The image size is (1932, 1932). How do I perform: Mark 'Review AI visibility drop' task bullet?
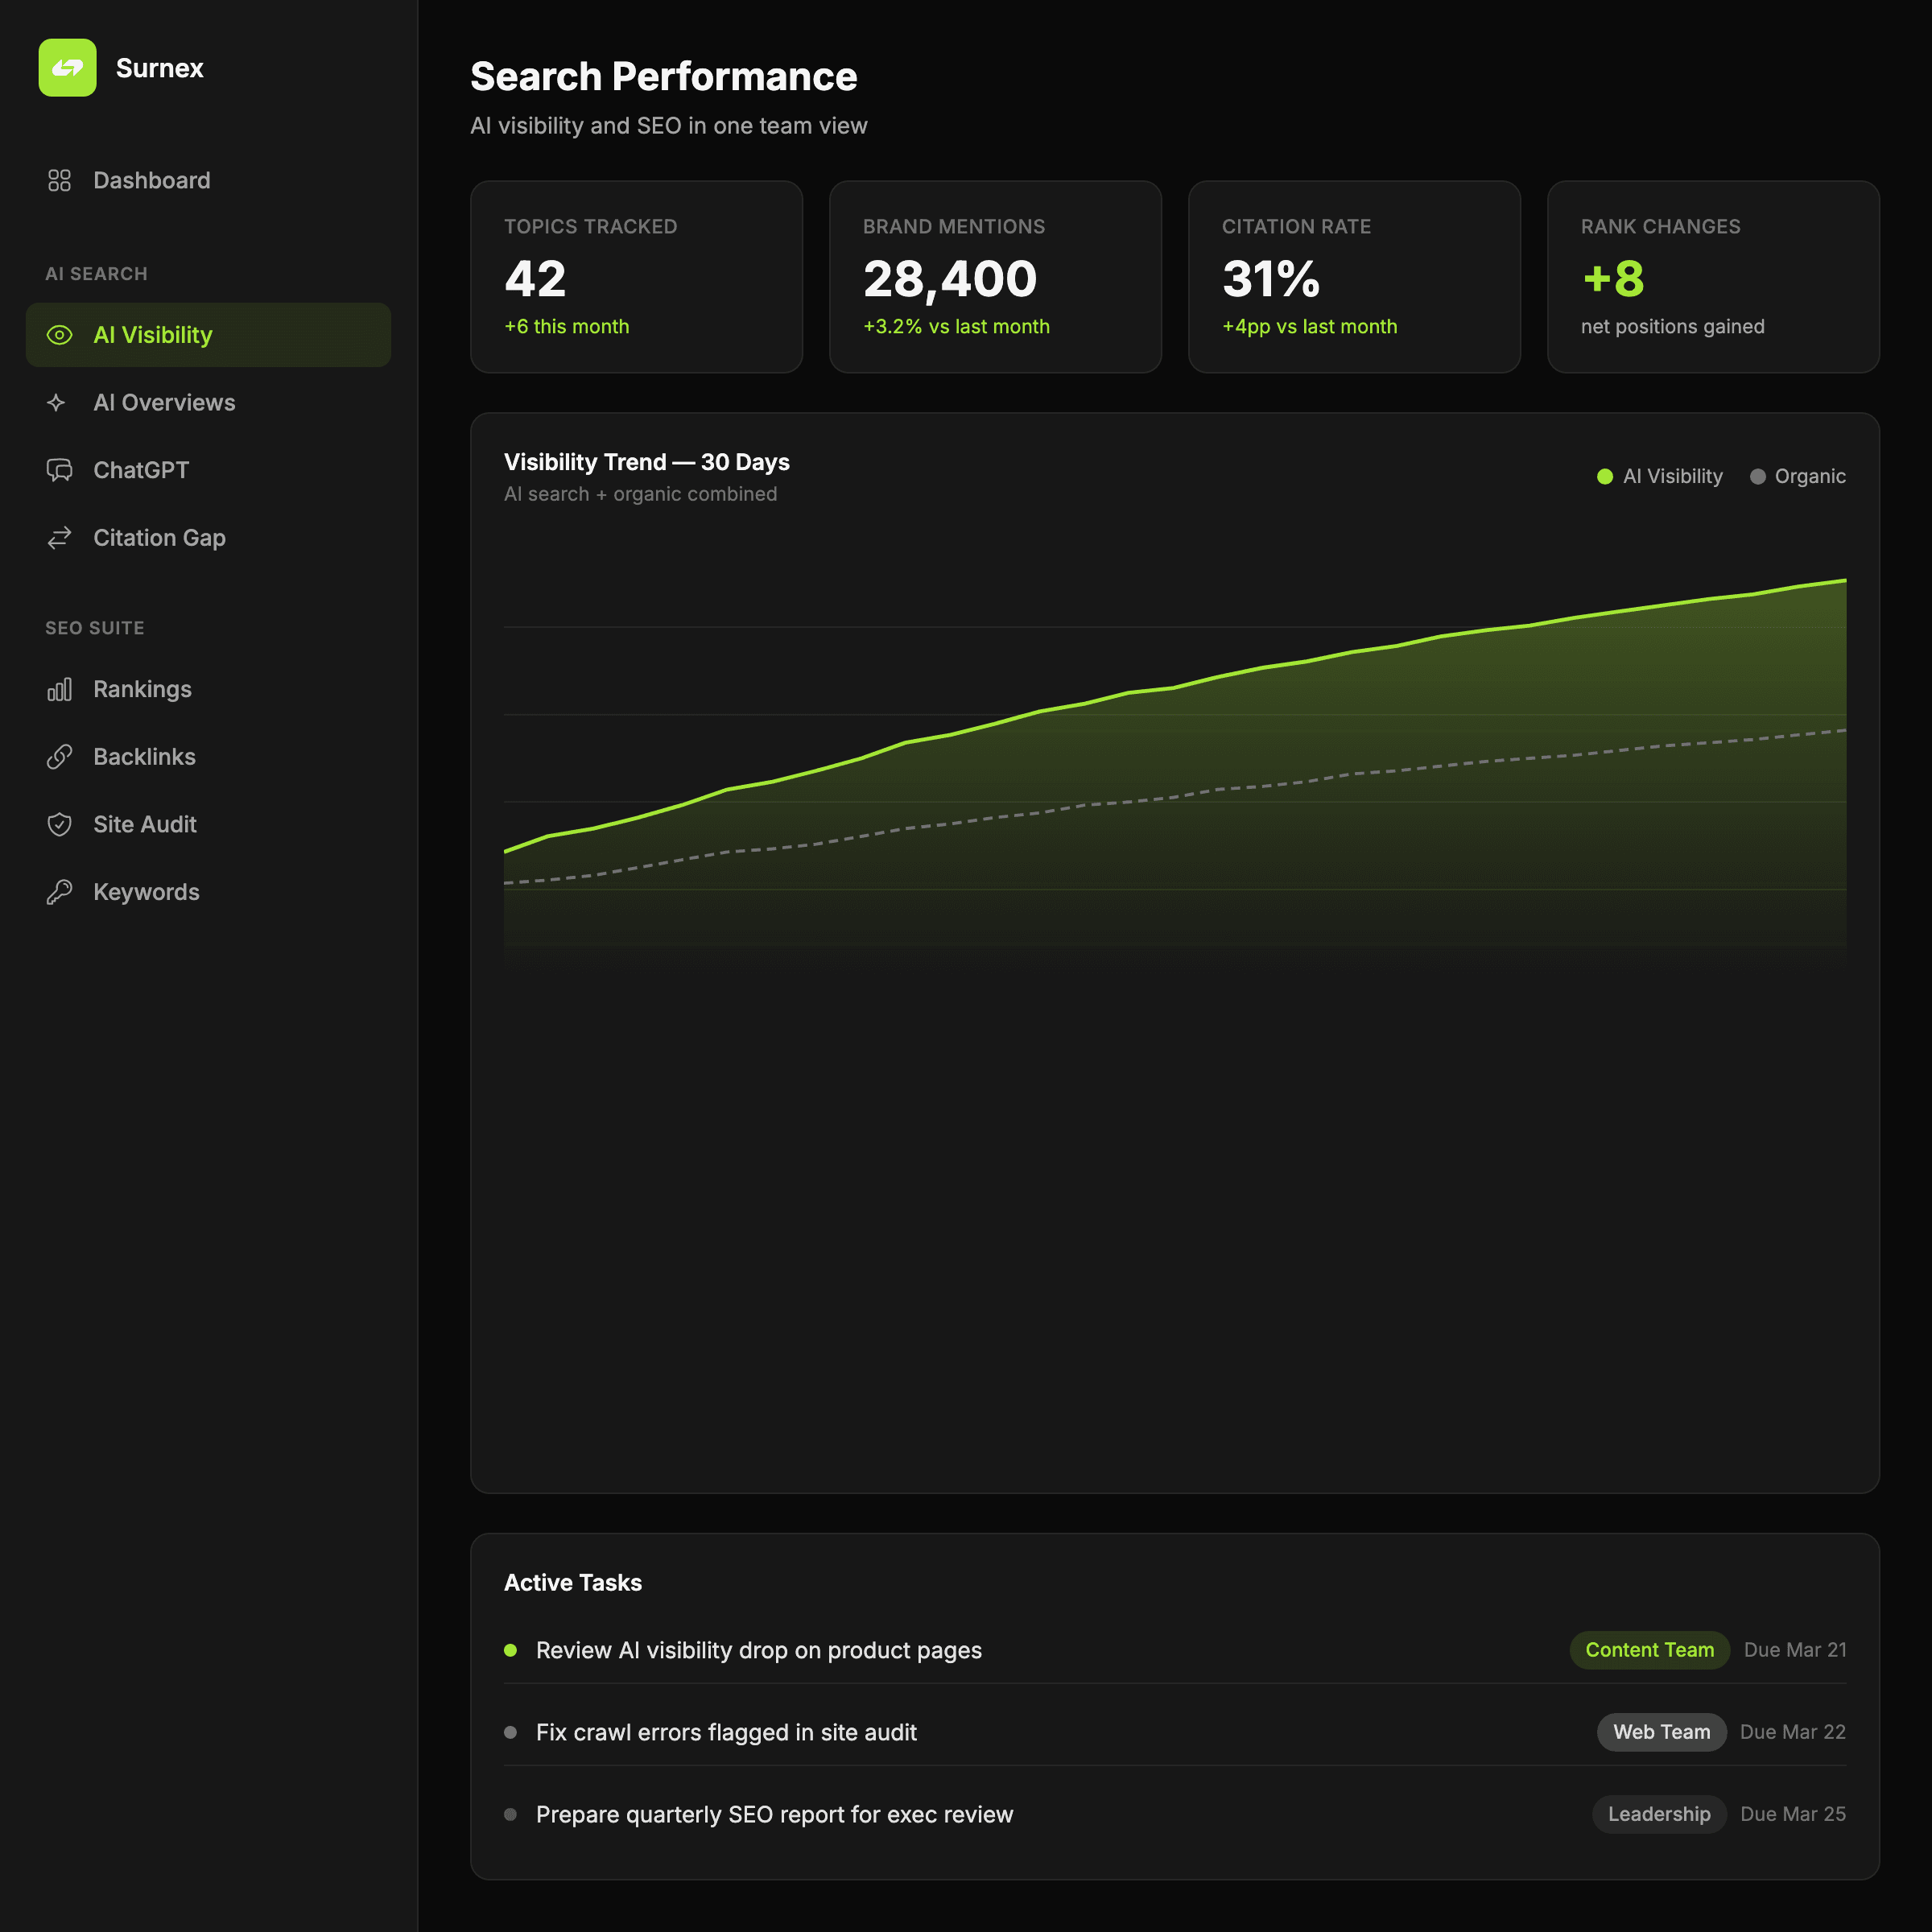coord(510,1650)
